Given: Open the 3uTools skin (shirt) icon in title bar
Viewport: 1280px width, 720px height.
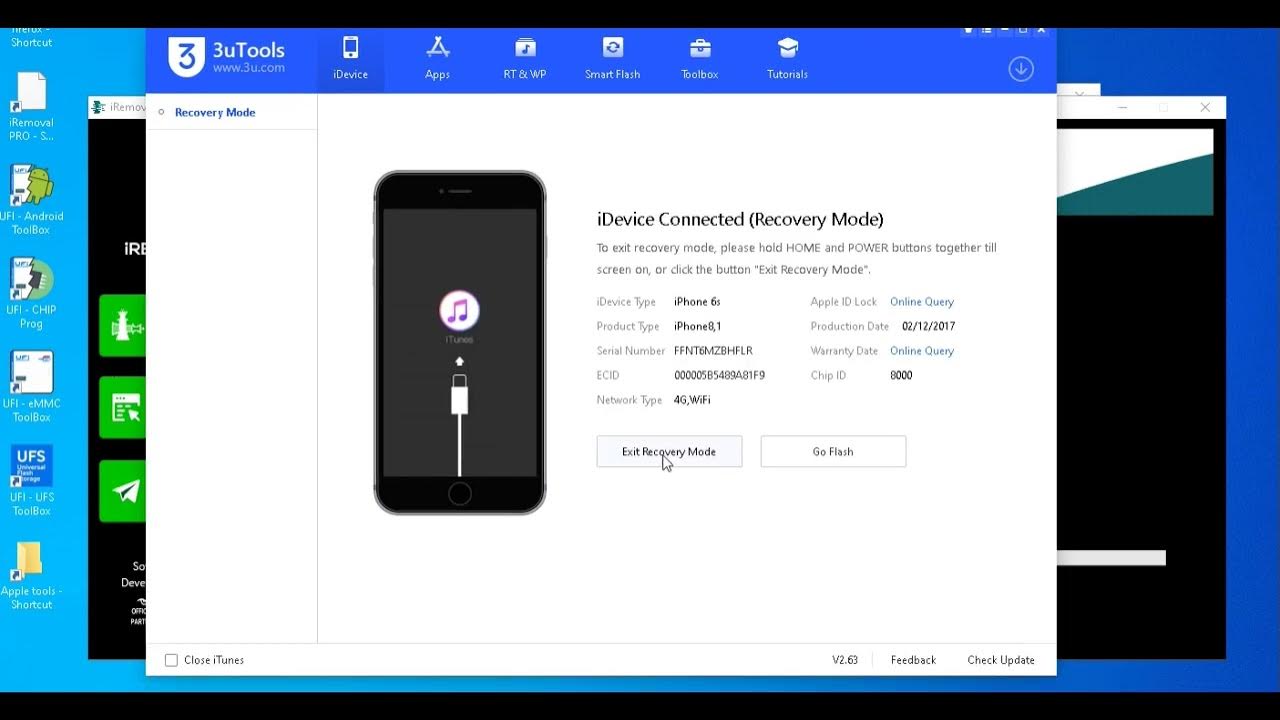Looking at the screenshot, I should (x=968, y=31).
